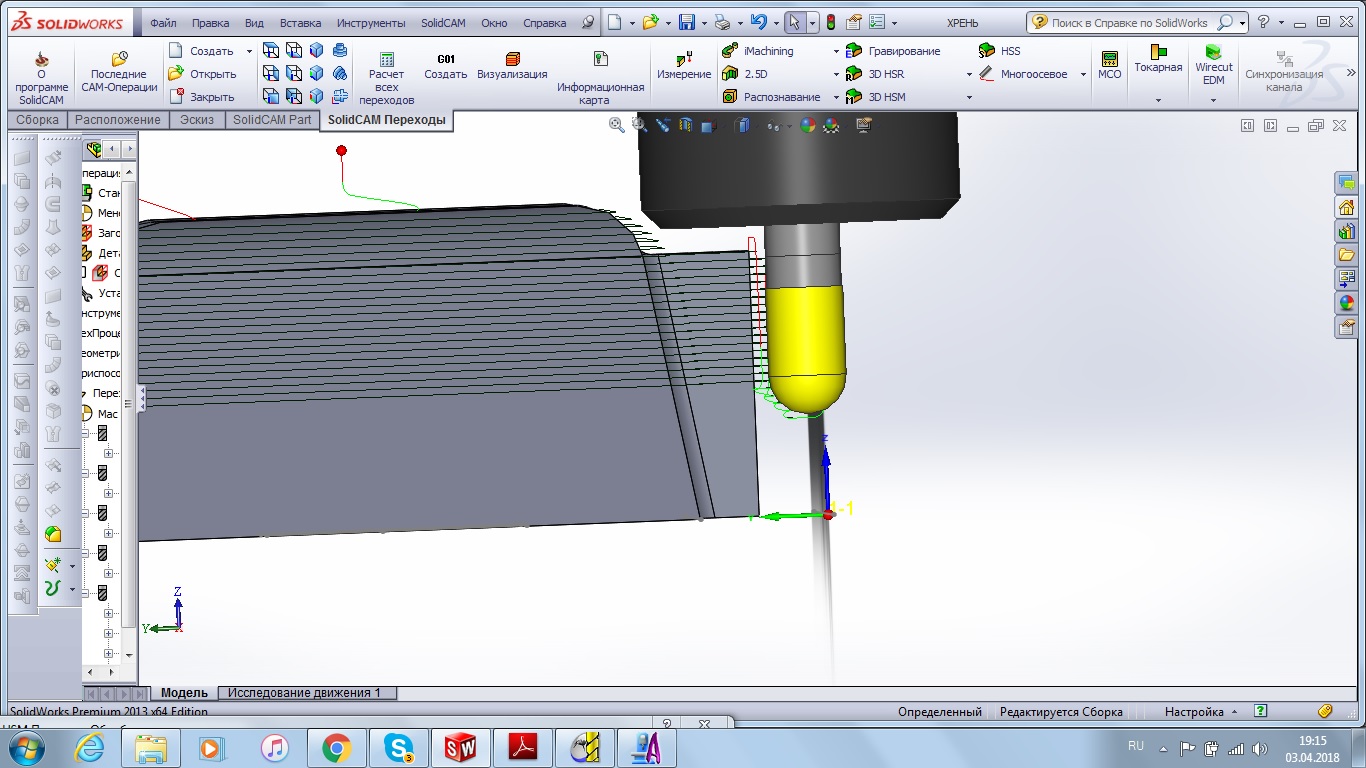The image size is (1366, 768).
Task: Open Internet Explorer from taskbar
Action: point(89,747)
